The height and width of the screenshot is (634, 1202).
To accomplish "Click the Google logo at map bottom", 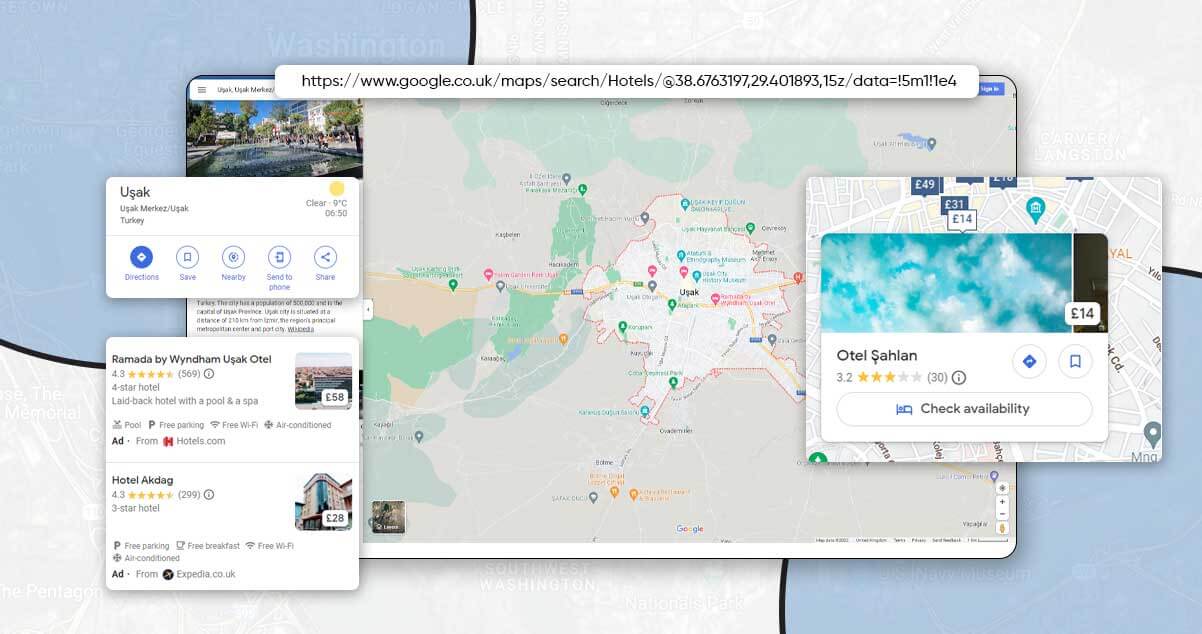I will point(690,529).
